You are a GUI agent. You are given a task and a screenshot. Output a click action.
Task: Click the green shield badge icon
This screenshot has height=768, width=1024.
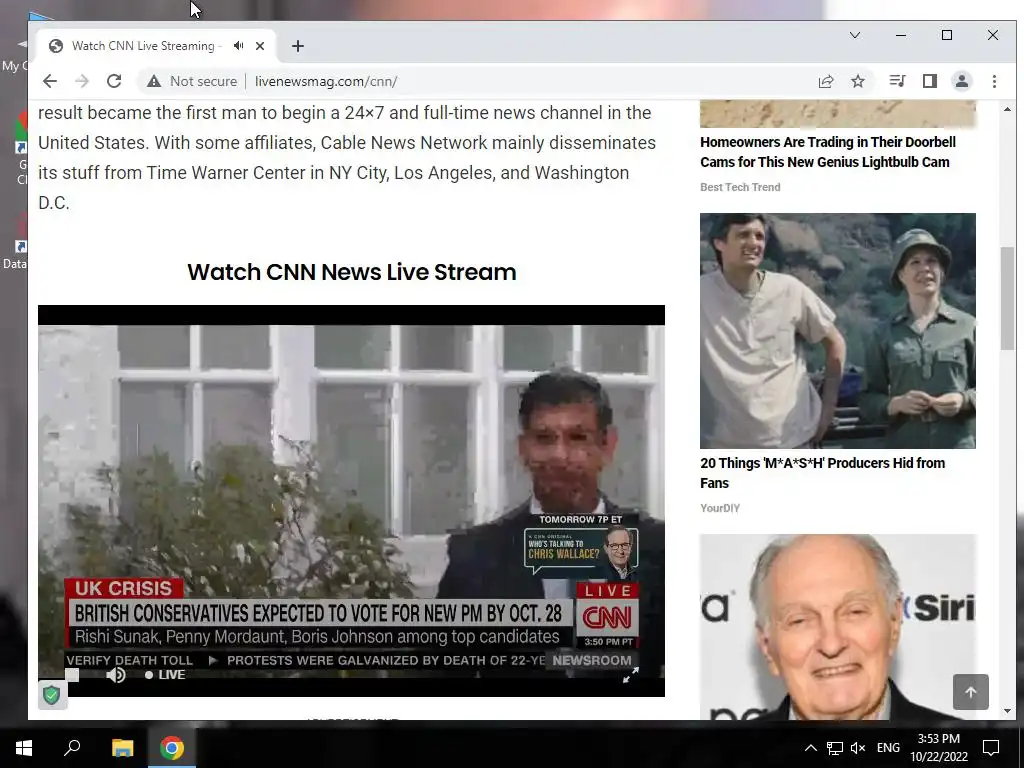(52, 695)
